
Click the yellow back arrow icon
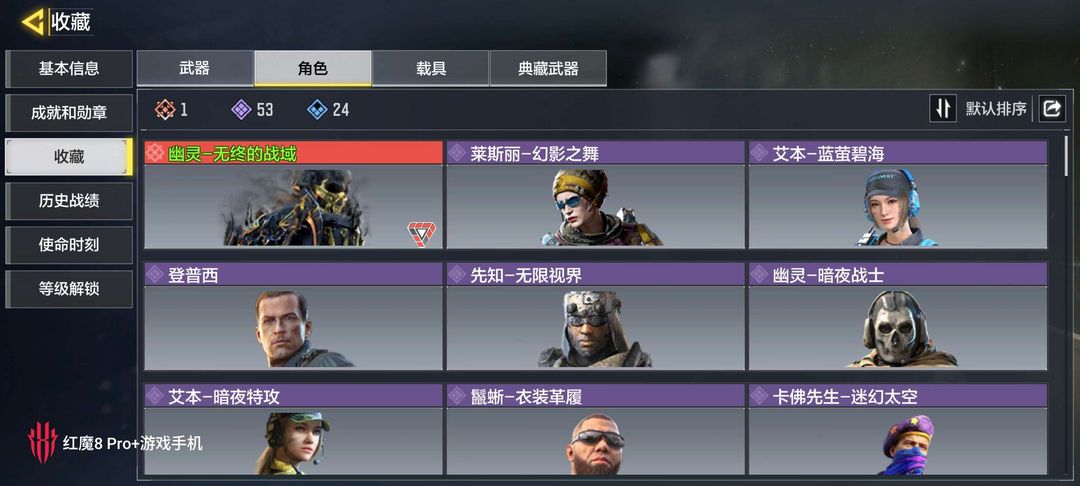(x=34, y=23)
